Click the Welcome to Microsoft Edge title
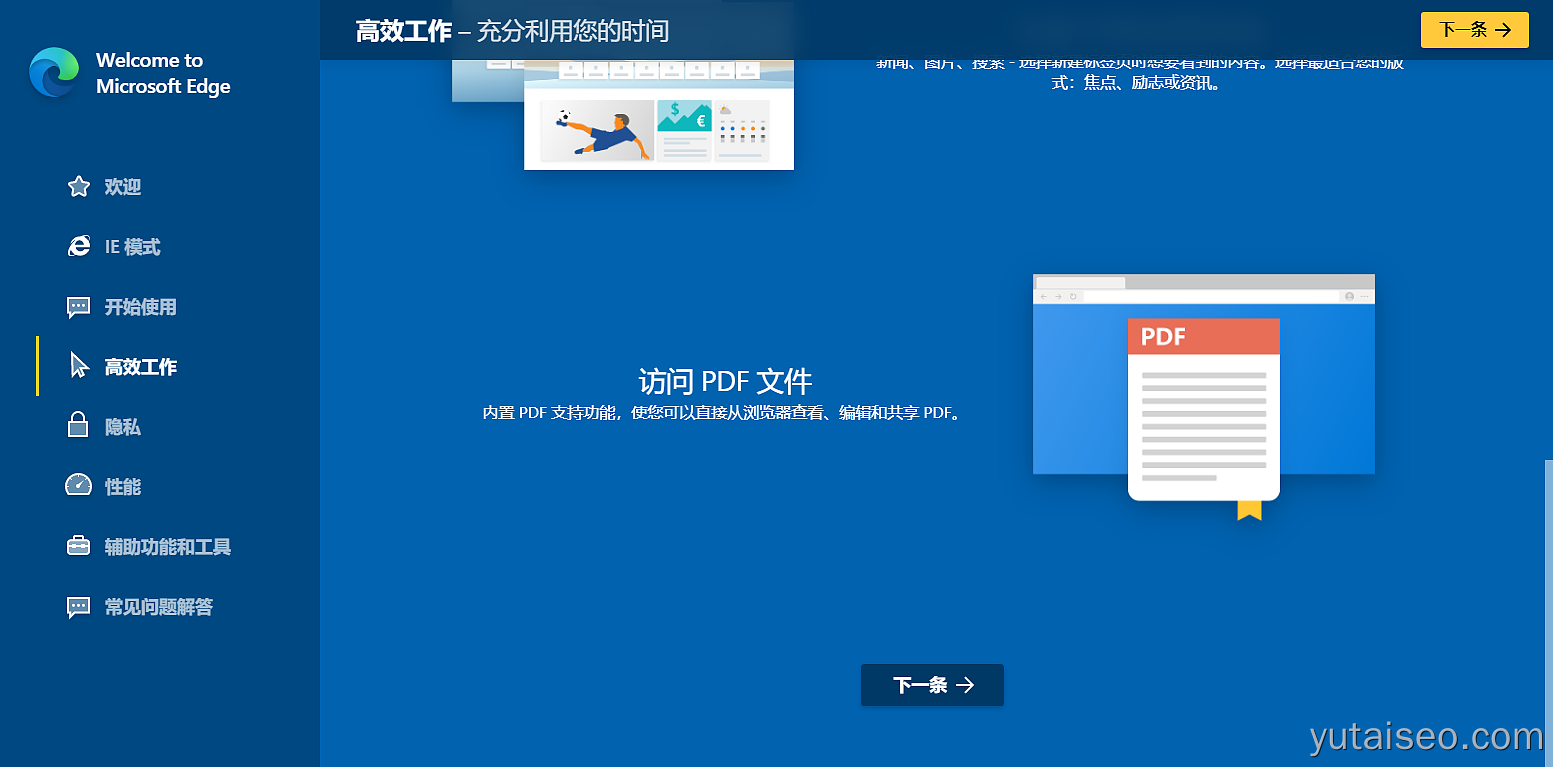The width and height of the screenshot is (1553, 767). click(x=163, y=73)
